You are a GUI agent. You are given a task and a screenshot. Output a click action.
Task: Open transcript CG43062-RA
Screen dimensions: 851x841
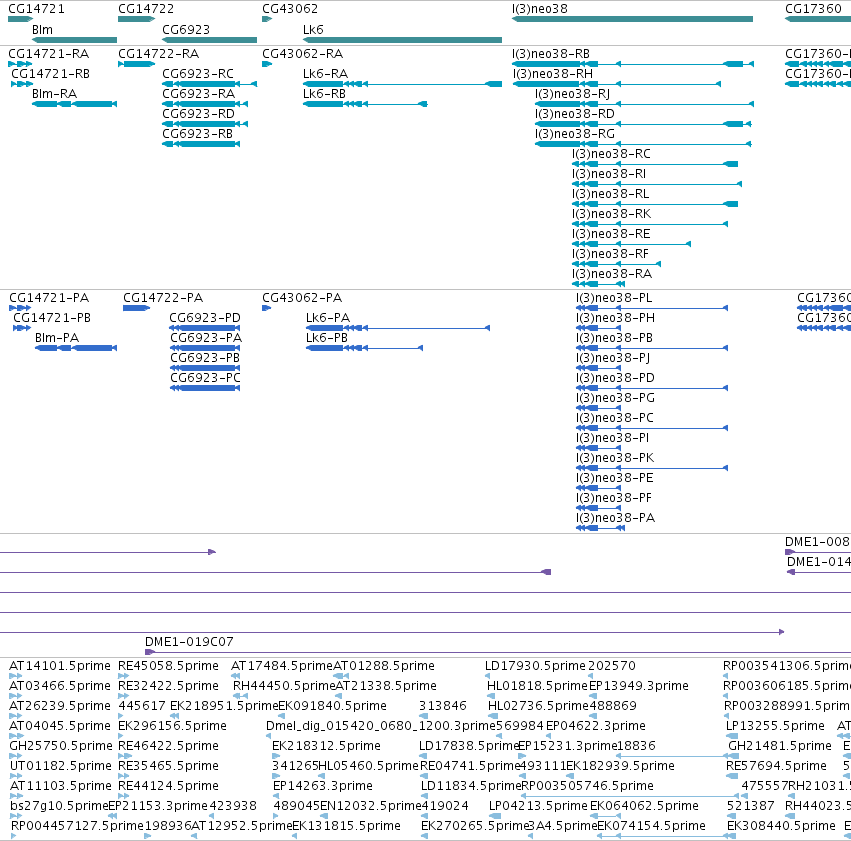(x=302, y=54)
